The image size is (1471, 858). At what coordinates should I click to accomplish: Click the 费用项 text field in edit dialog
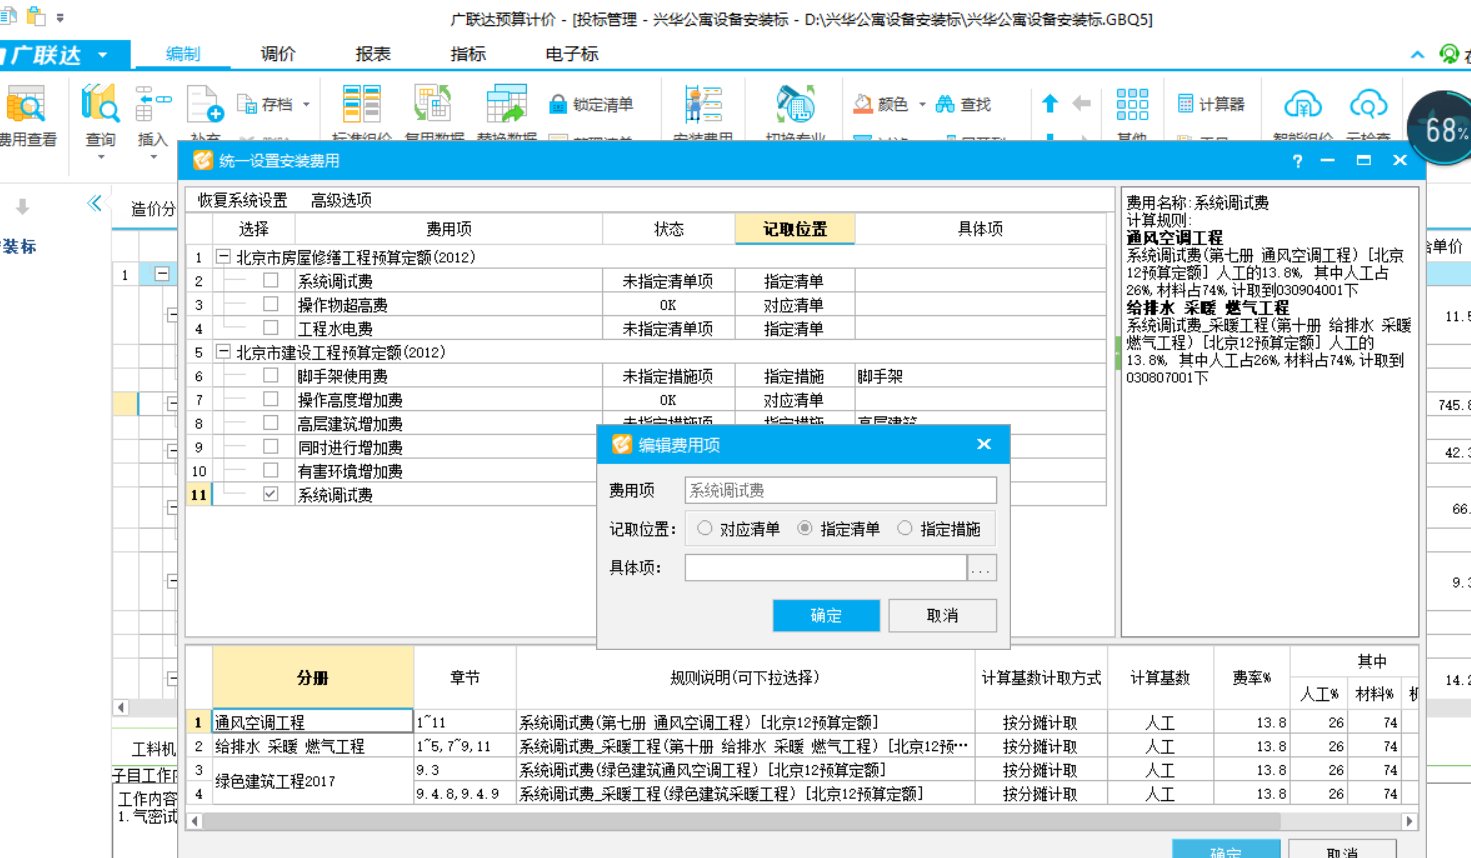pyautogui.click(x=840, y=490)
